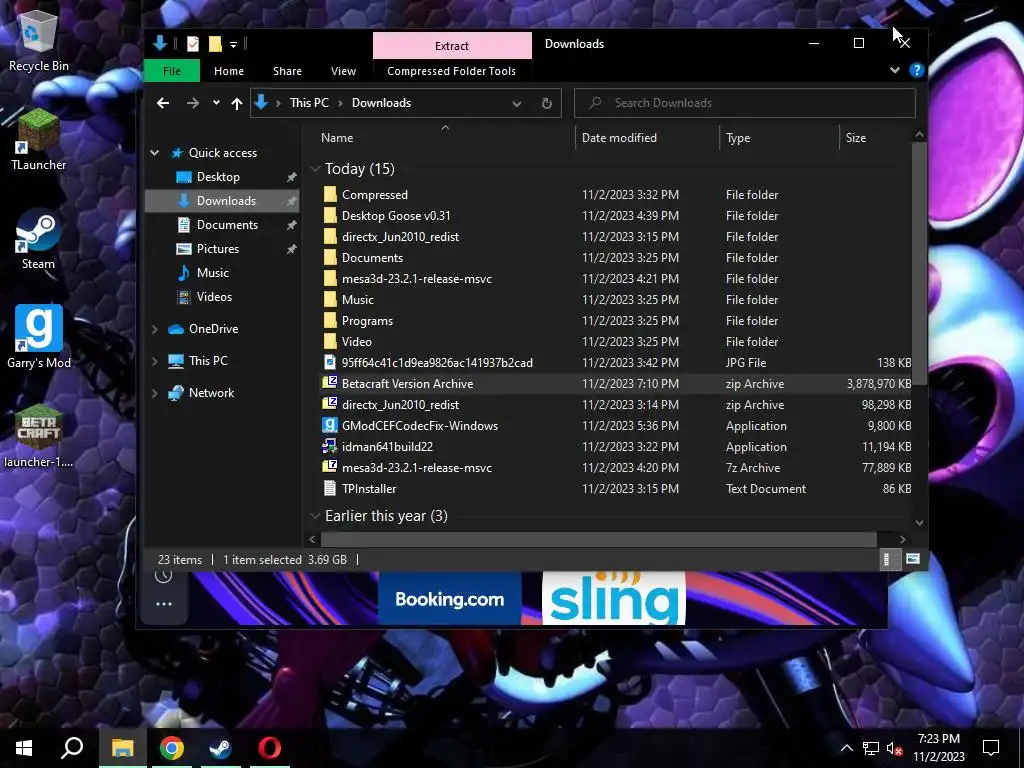1024x768 pixels.
Task: Expand the This PC tree node
Action: [x=155, y=361]
